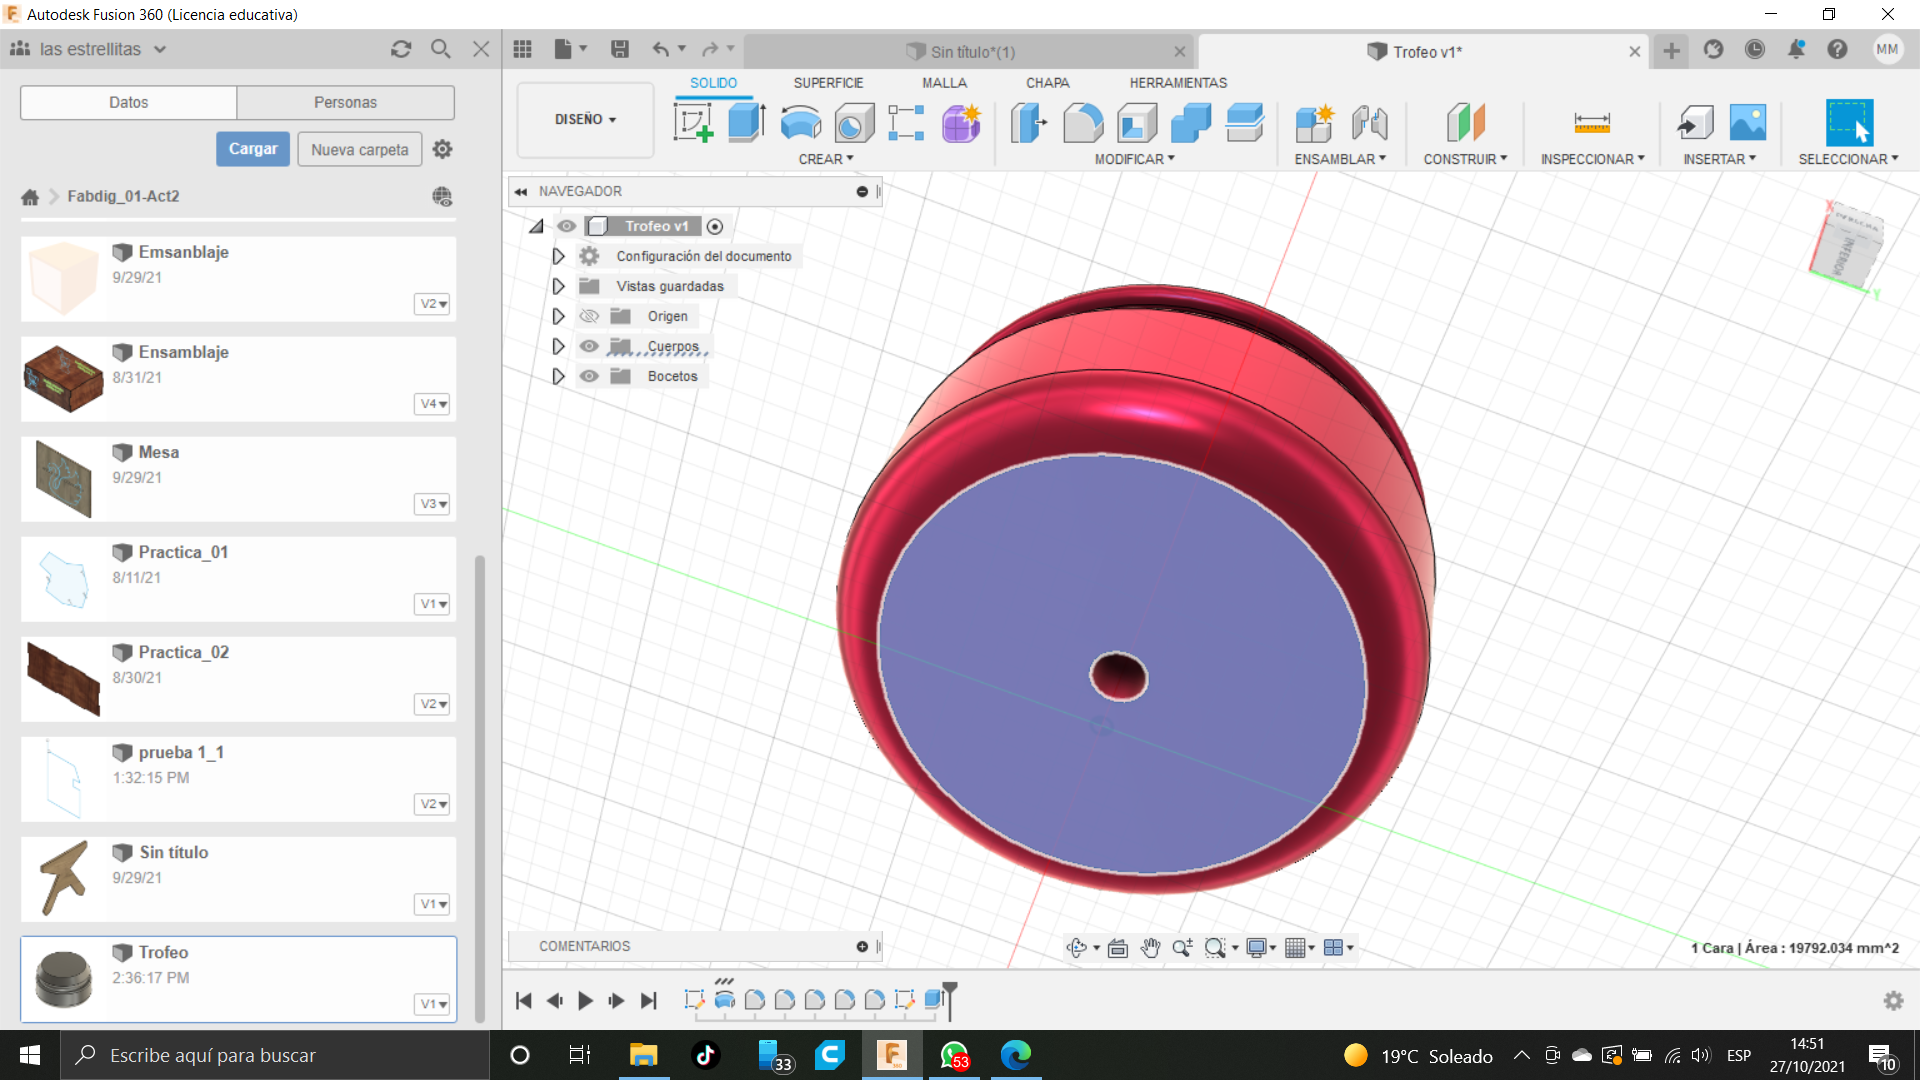Screen dimensions: 1920x1080
Task: Open data panel settings gear
Action: point(443,149)
